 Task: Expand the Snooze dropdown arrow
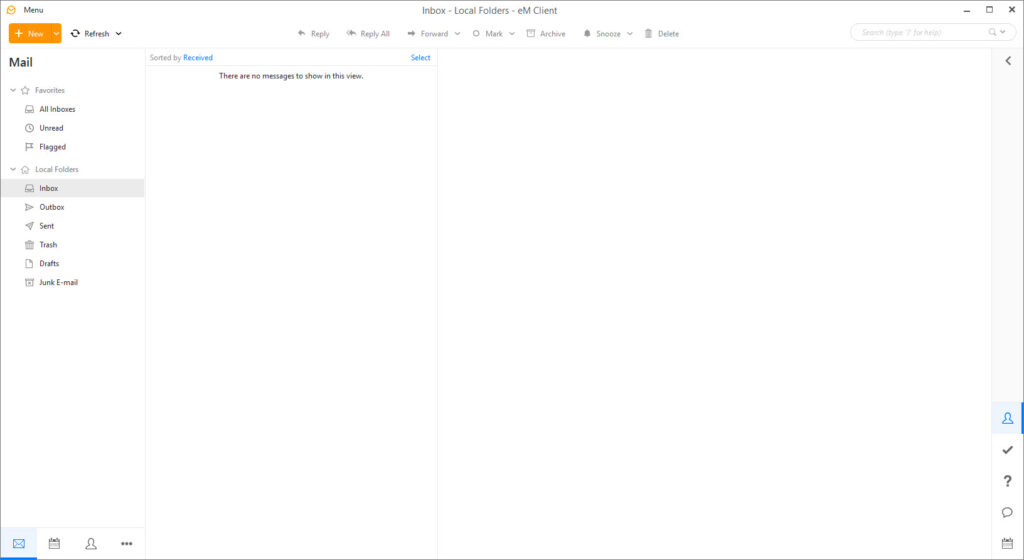630,33
